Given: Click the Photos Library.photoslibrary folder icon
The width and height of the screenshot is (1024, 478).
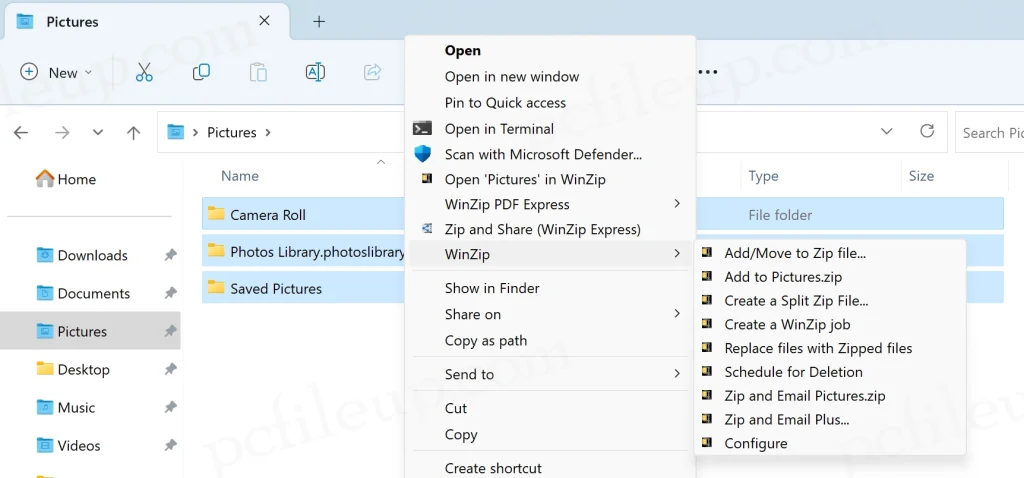Looking at the screenshot, I should tap(216, 250).
